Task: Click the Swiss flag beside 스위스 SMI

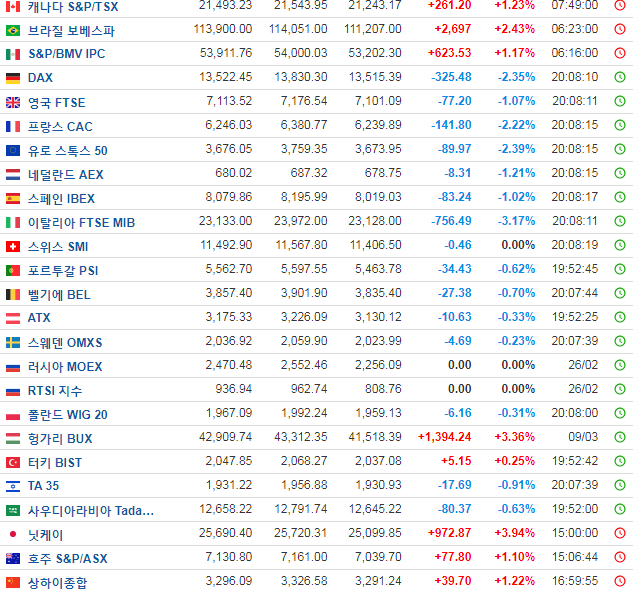Action: click(13, 246)
